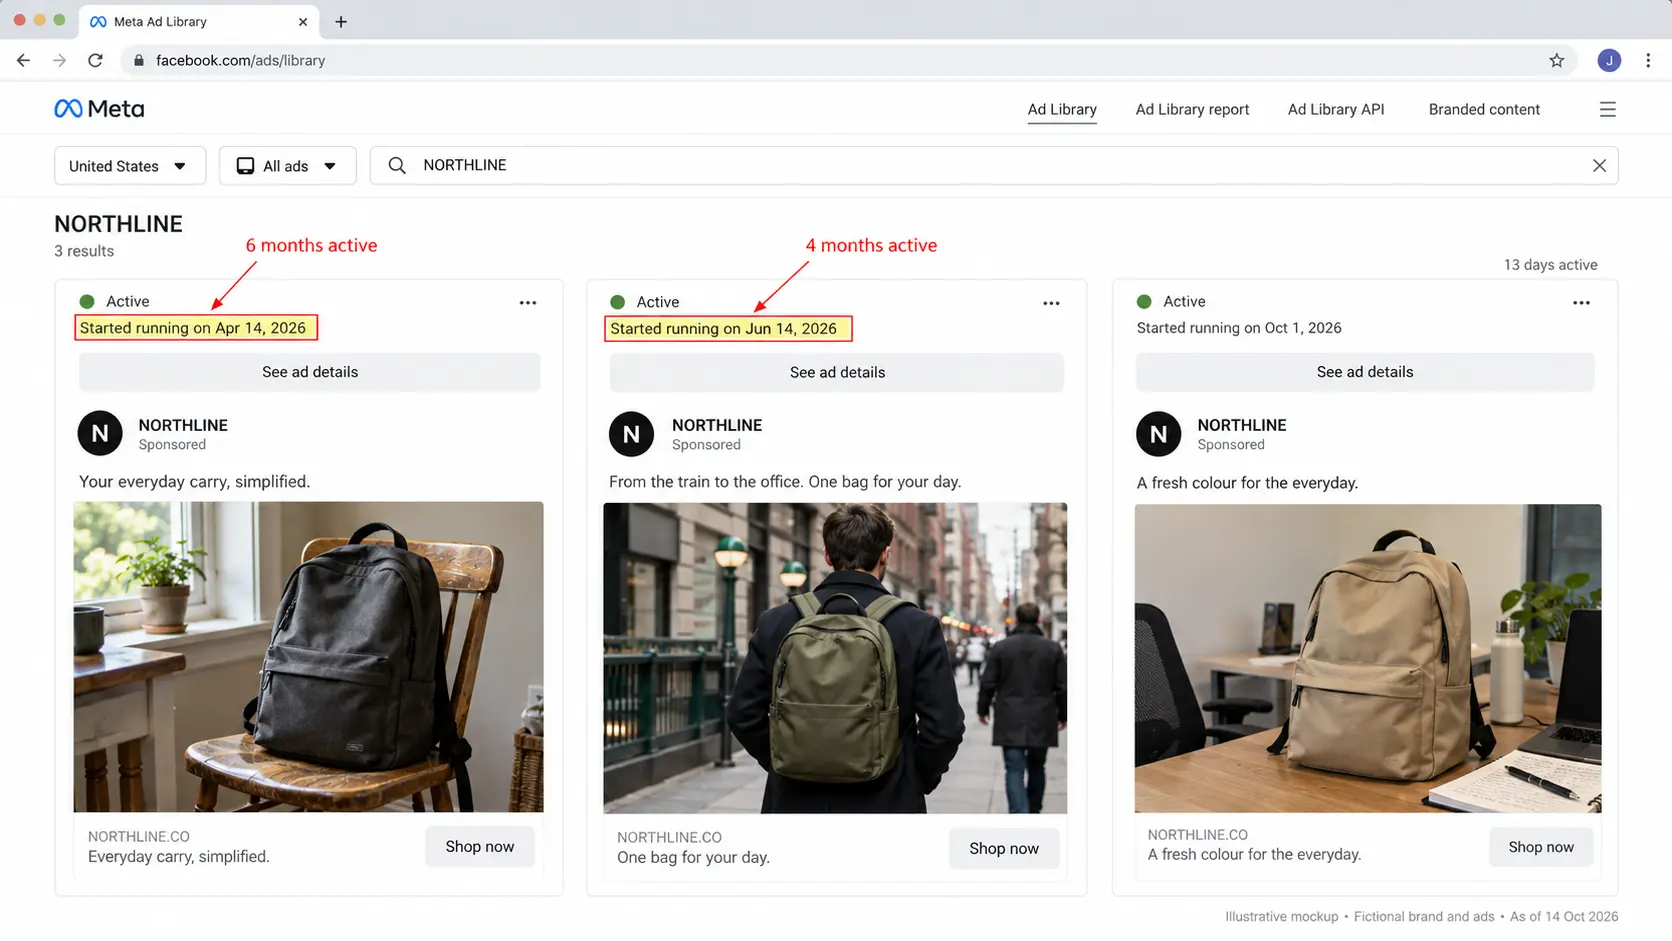This screenshot has width=1672, height=941.
Task: Click the '3 results' count text
Action: (x=84, y=251)
